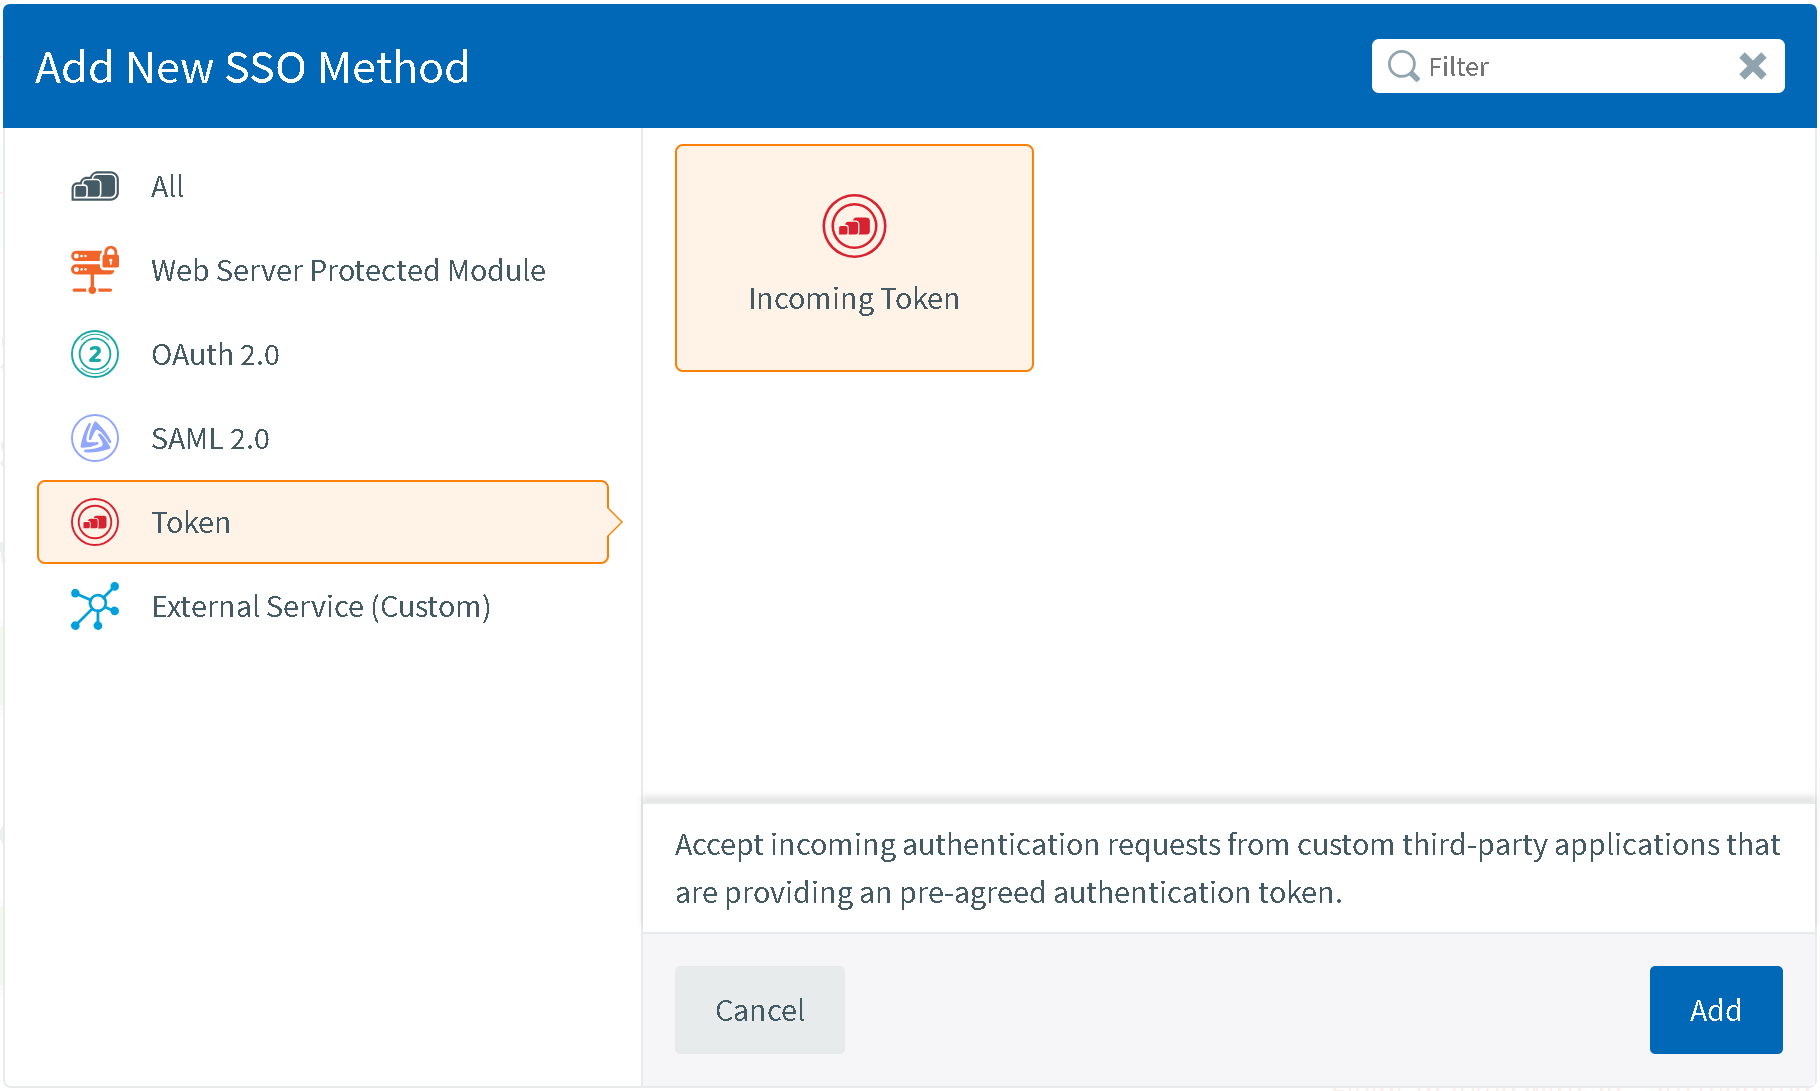Clear the filter using the X icon
The image size is (1820, 1091).
coord(1752,66)
